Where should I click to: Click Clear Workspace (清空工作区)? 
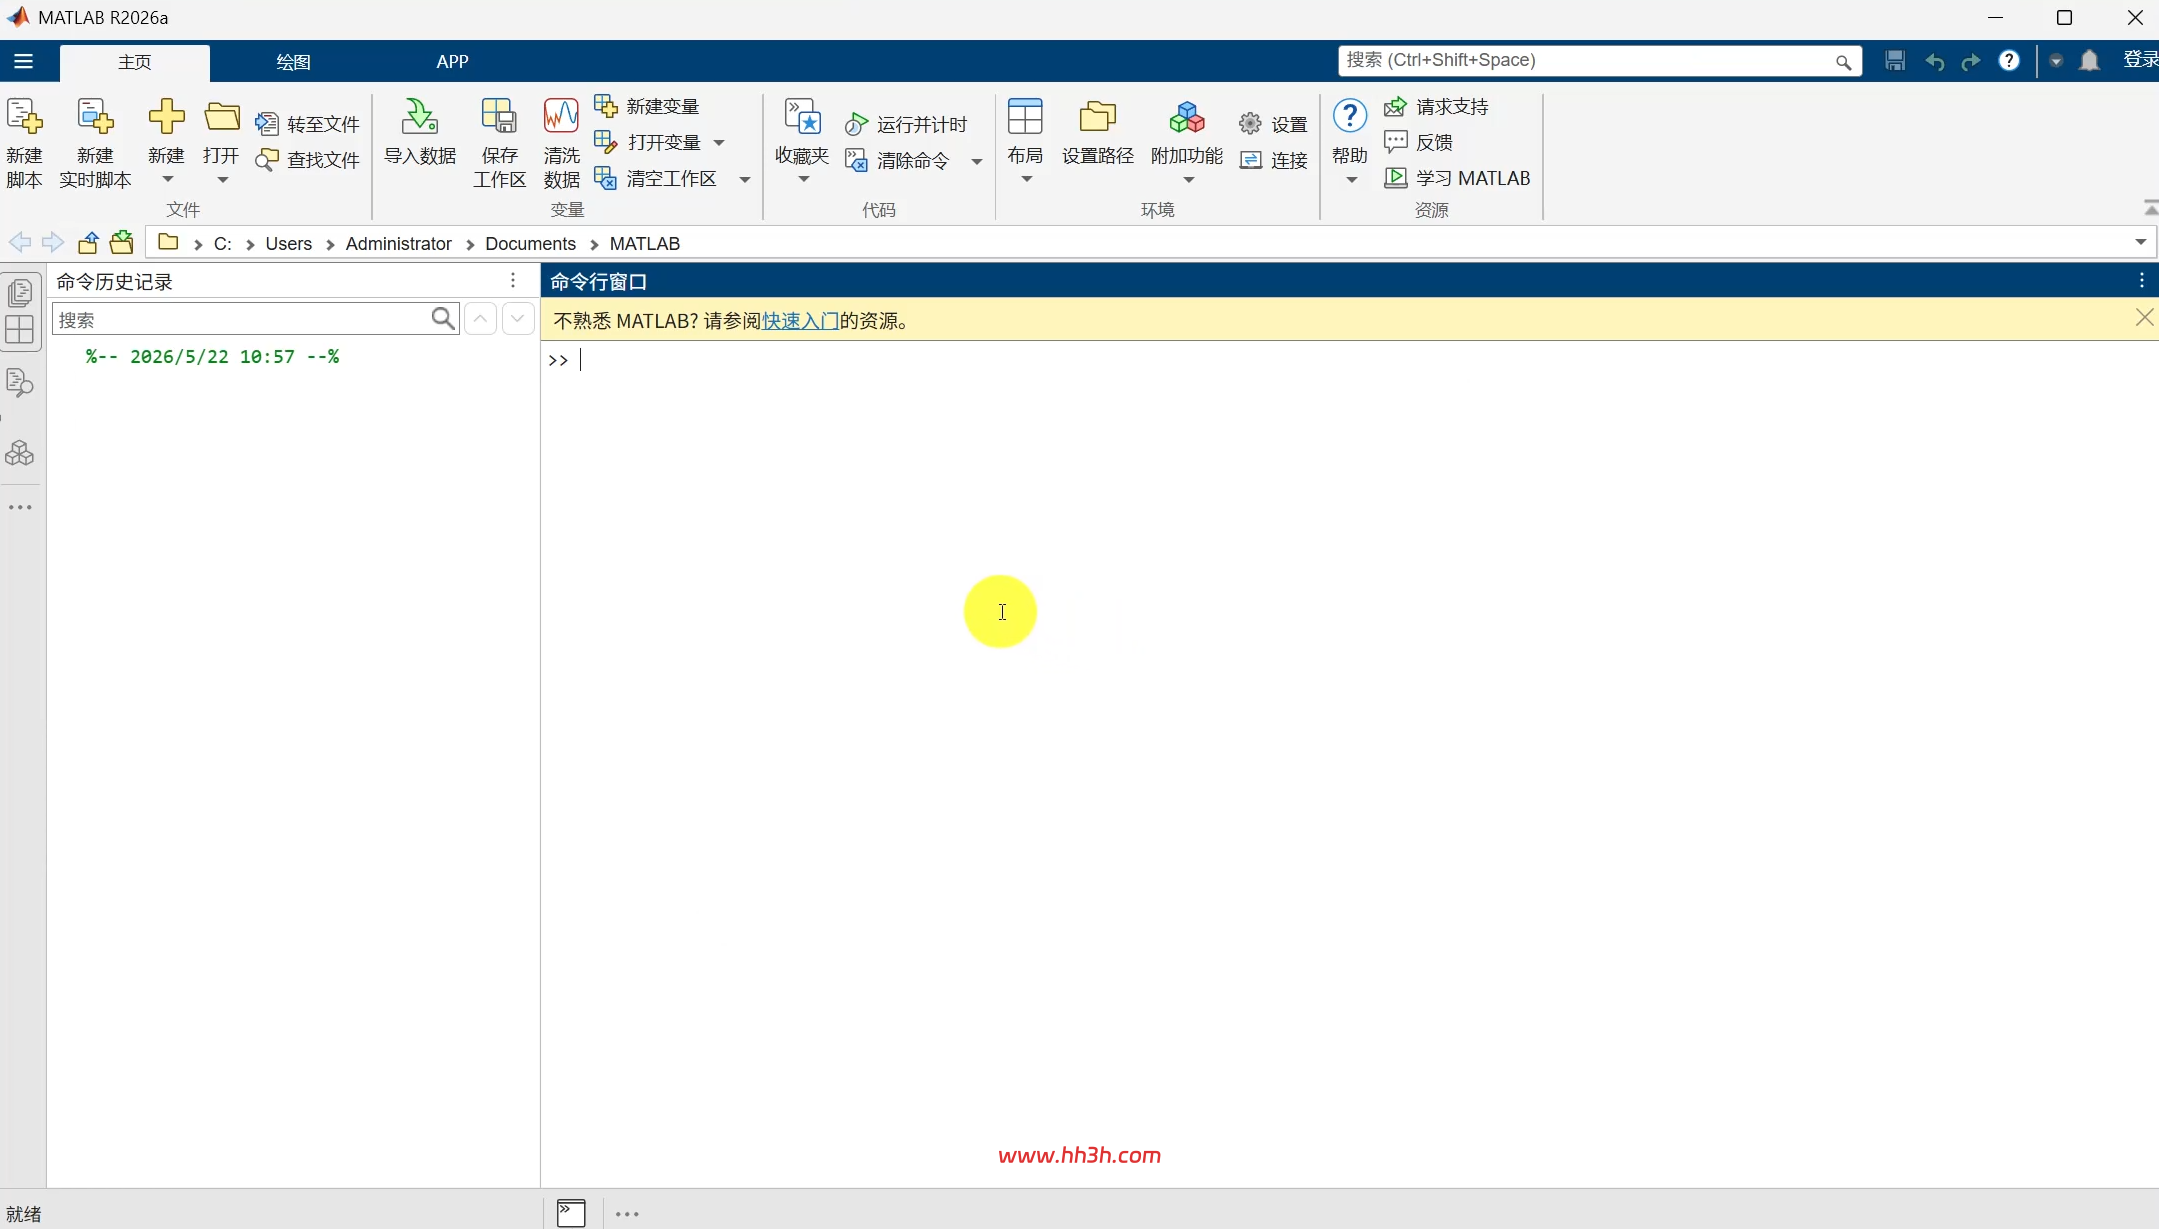coord(656,178)
